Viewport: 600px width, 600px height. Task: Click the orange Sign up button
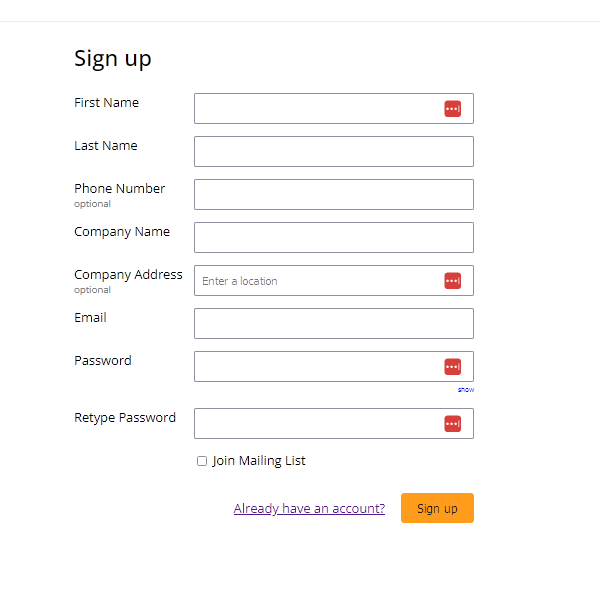437,508
